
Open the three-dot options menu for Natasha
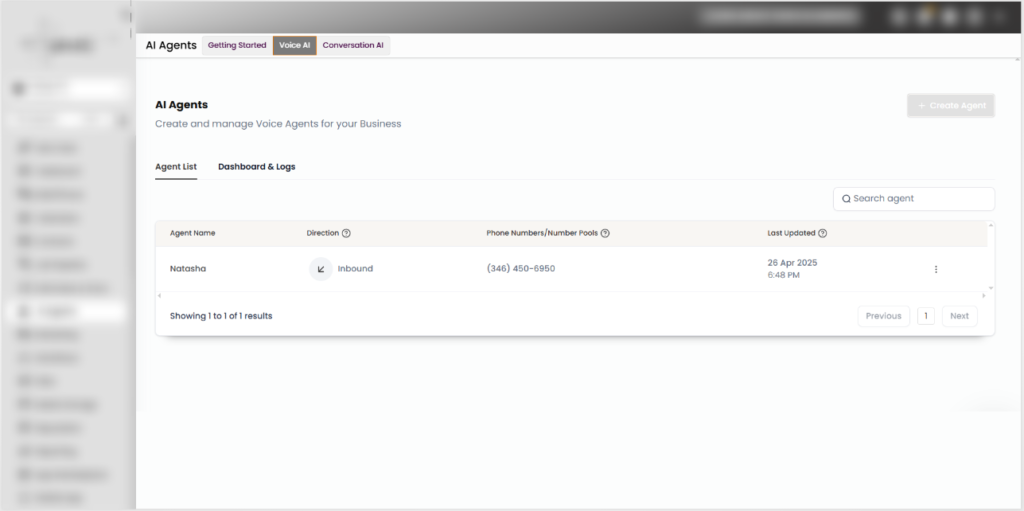(936, 269)
